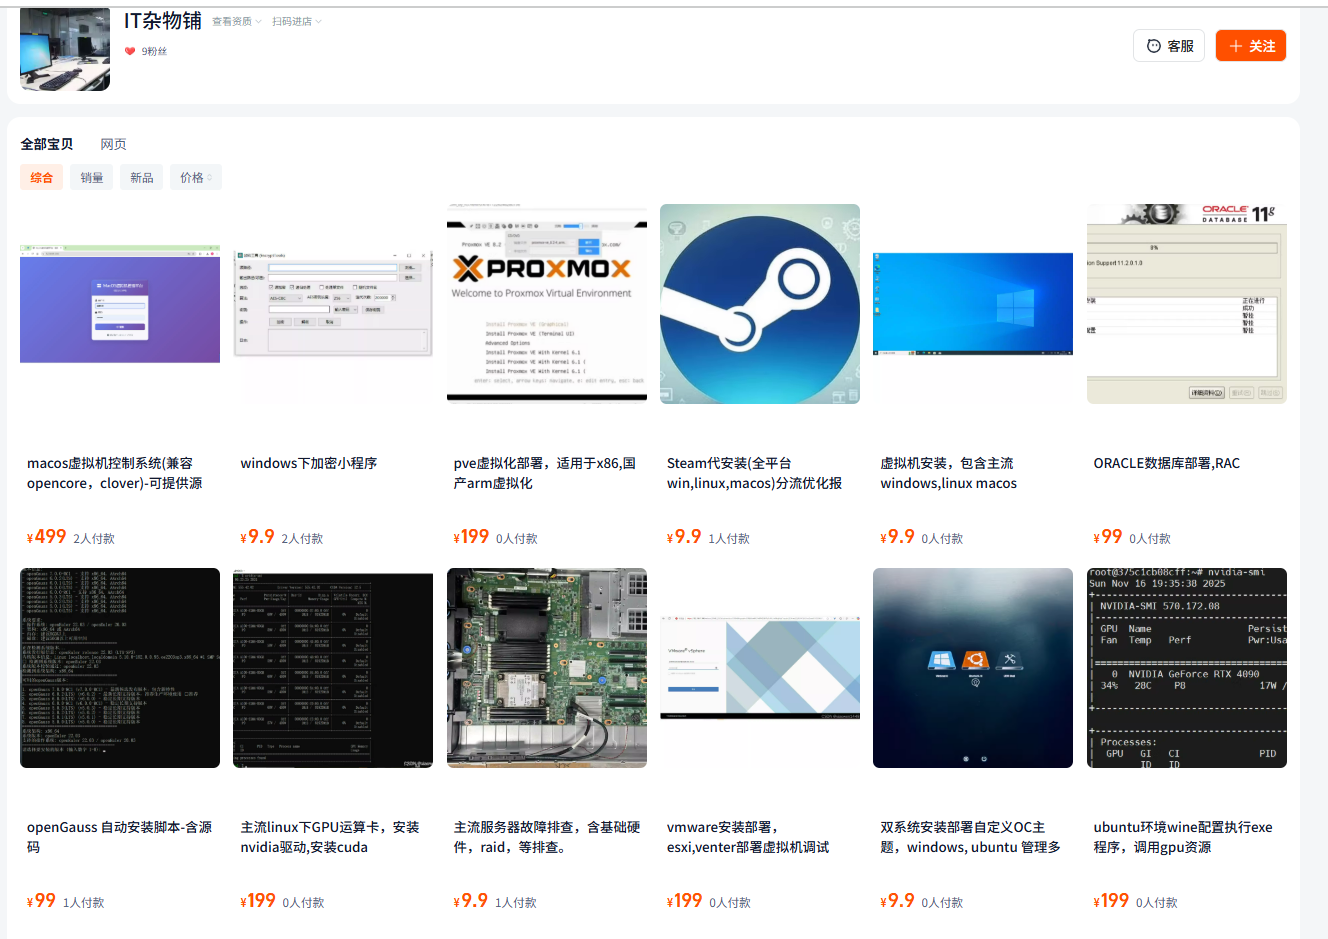
Task: Click ¥99 price under ORACLE数据库部署
Action: coord(1108,537)
